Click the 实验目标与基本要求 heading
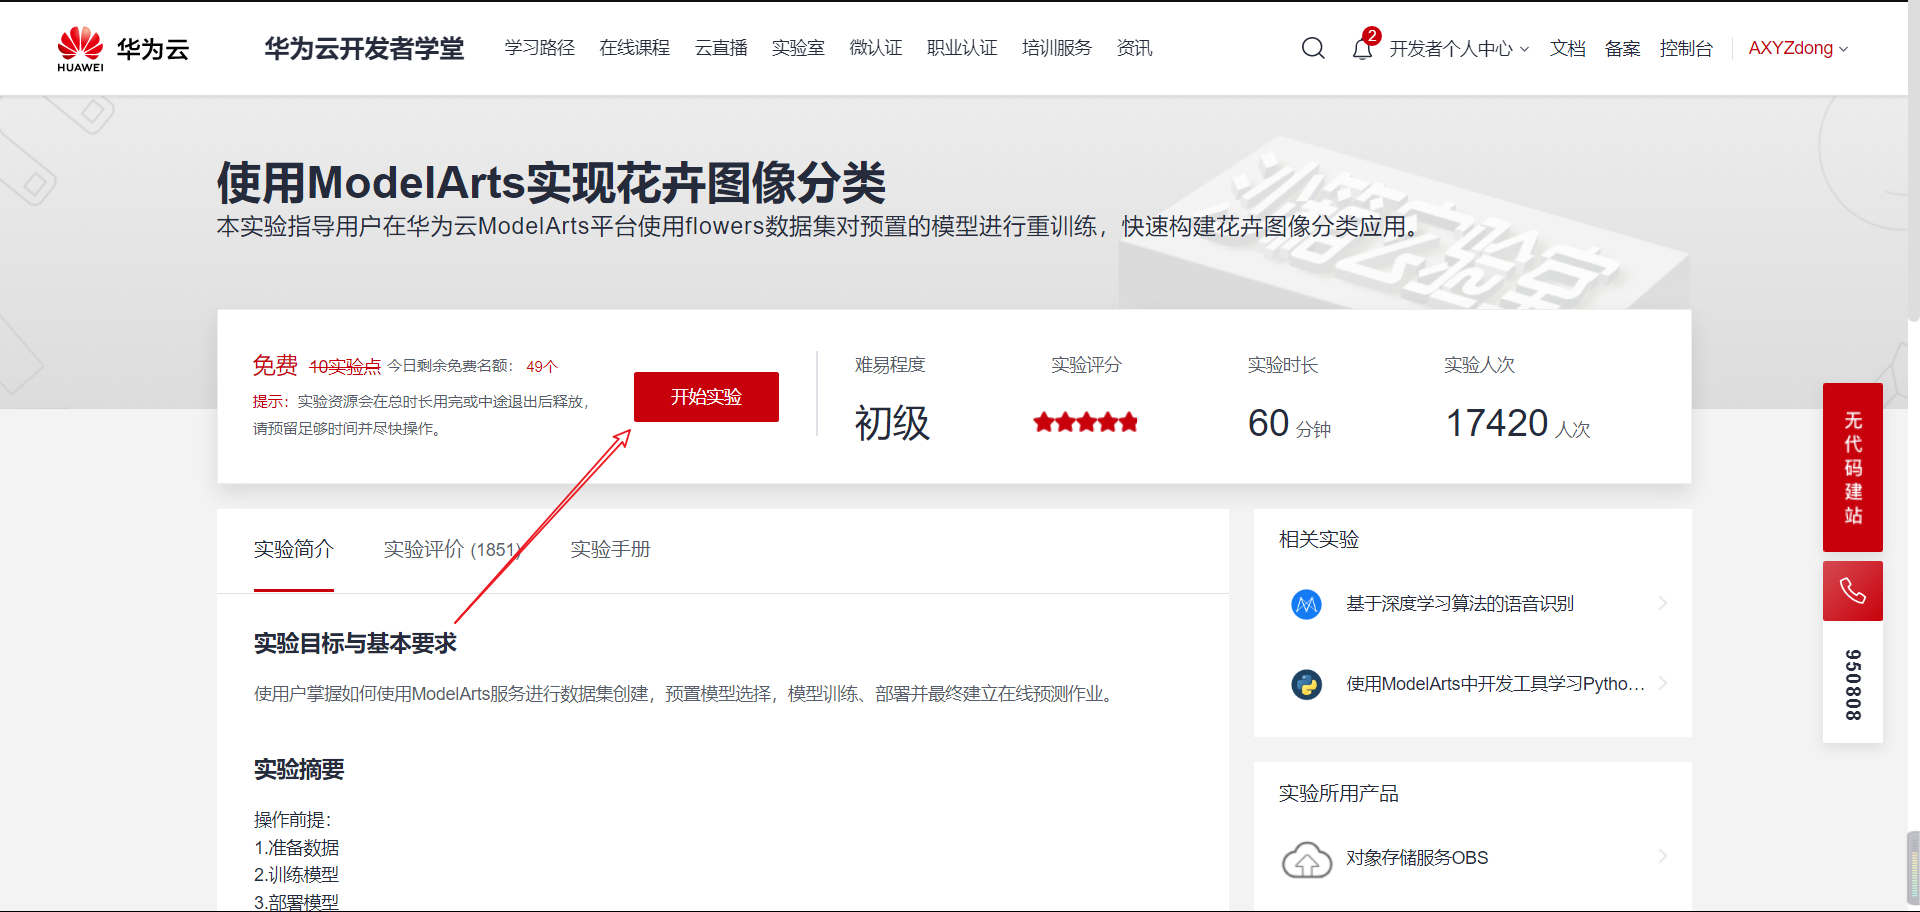The width and height of the screenshot is (1920, 912). coord(355,643)
